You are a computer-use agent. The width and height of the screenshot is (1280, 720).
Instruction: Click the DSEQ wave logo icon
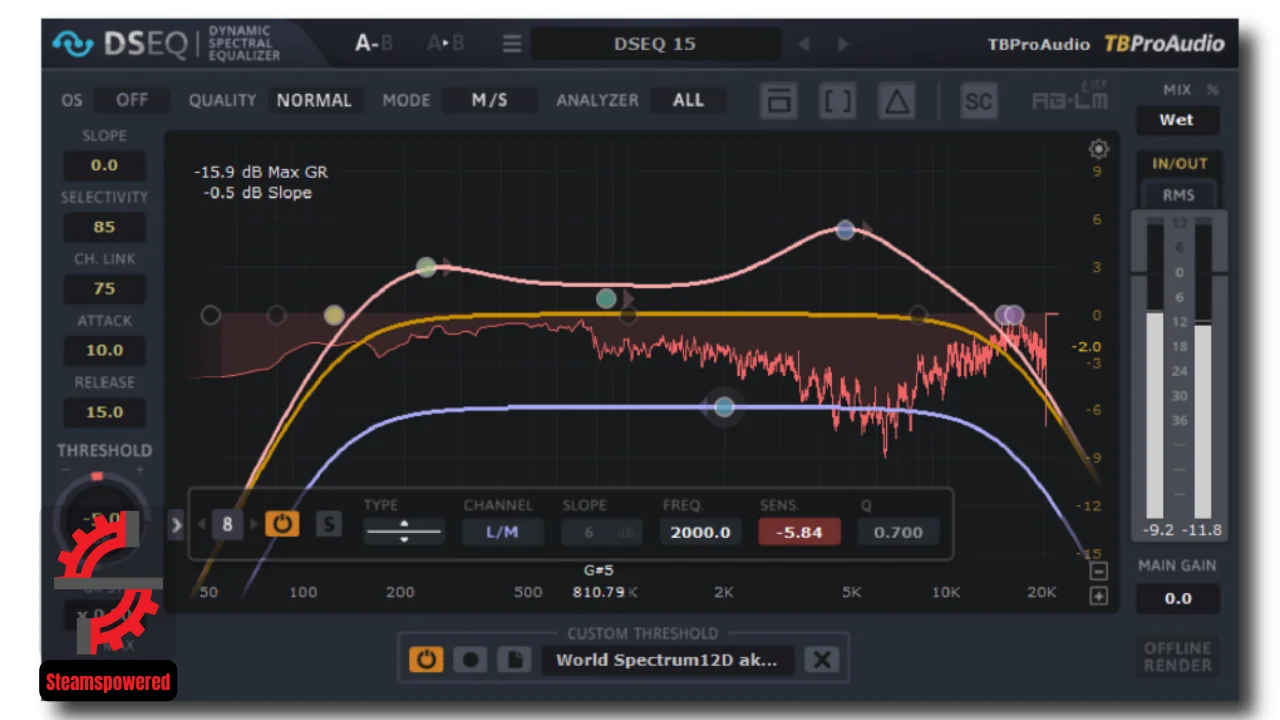pos(73,44)
